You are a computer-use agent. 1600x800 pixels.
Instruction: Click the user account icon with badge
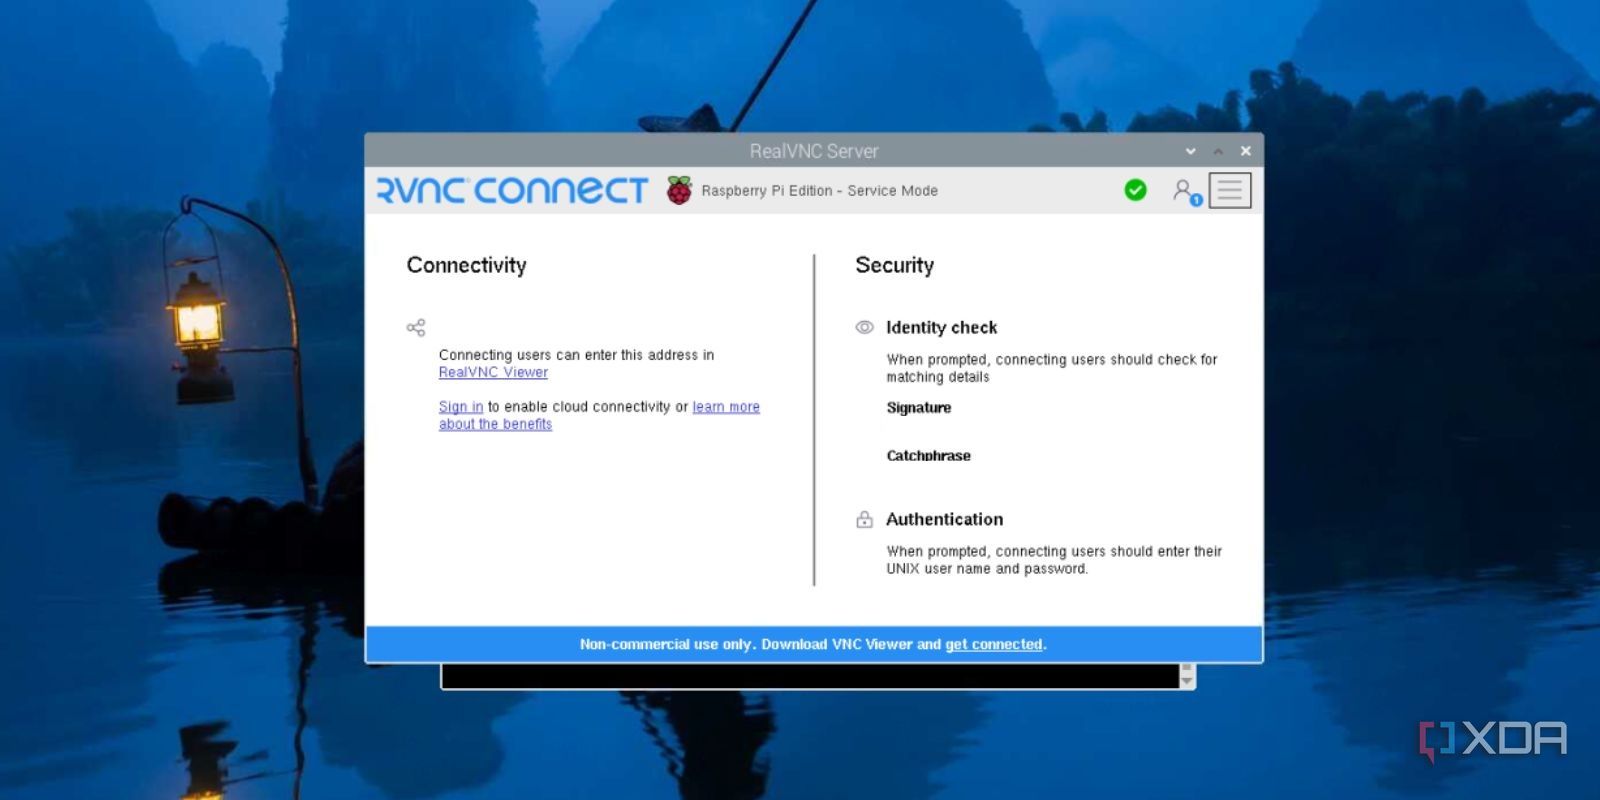pos(1186,191)
